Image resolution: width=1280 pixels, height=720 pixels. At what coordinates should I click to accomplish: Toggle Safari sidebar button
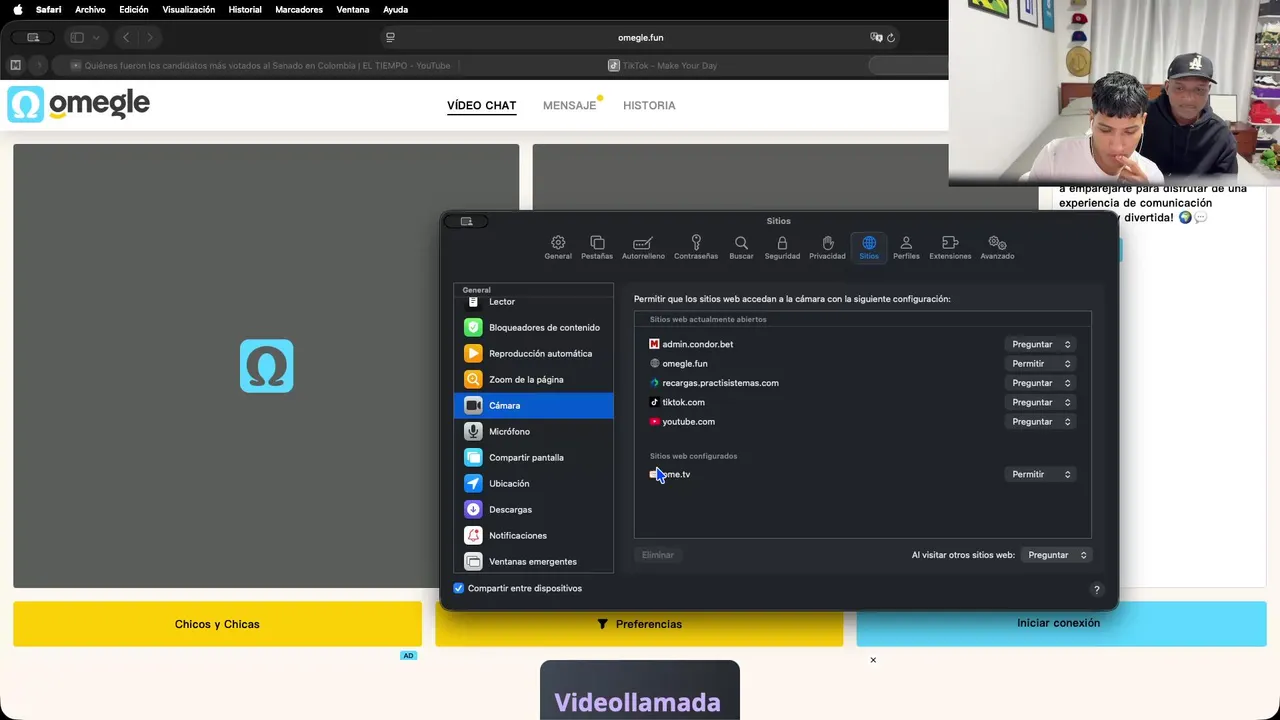pos(77,37)
